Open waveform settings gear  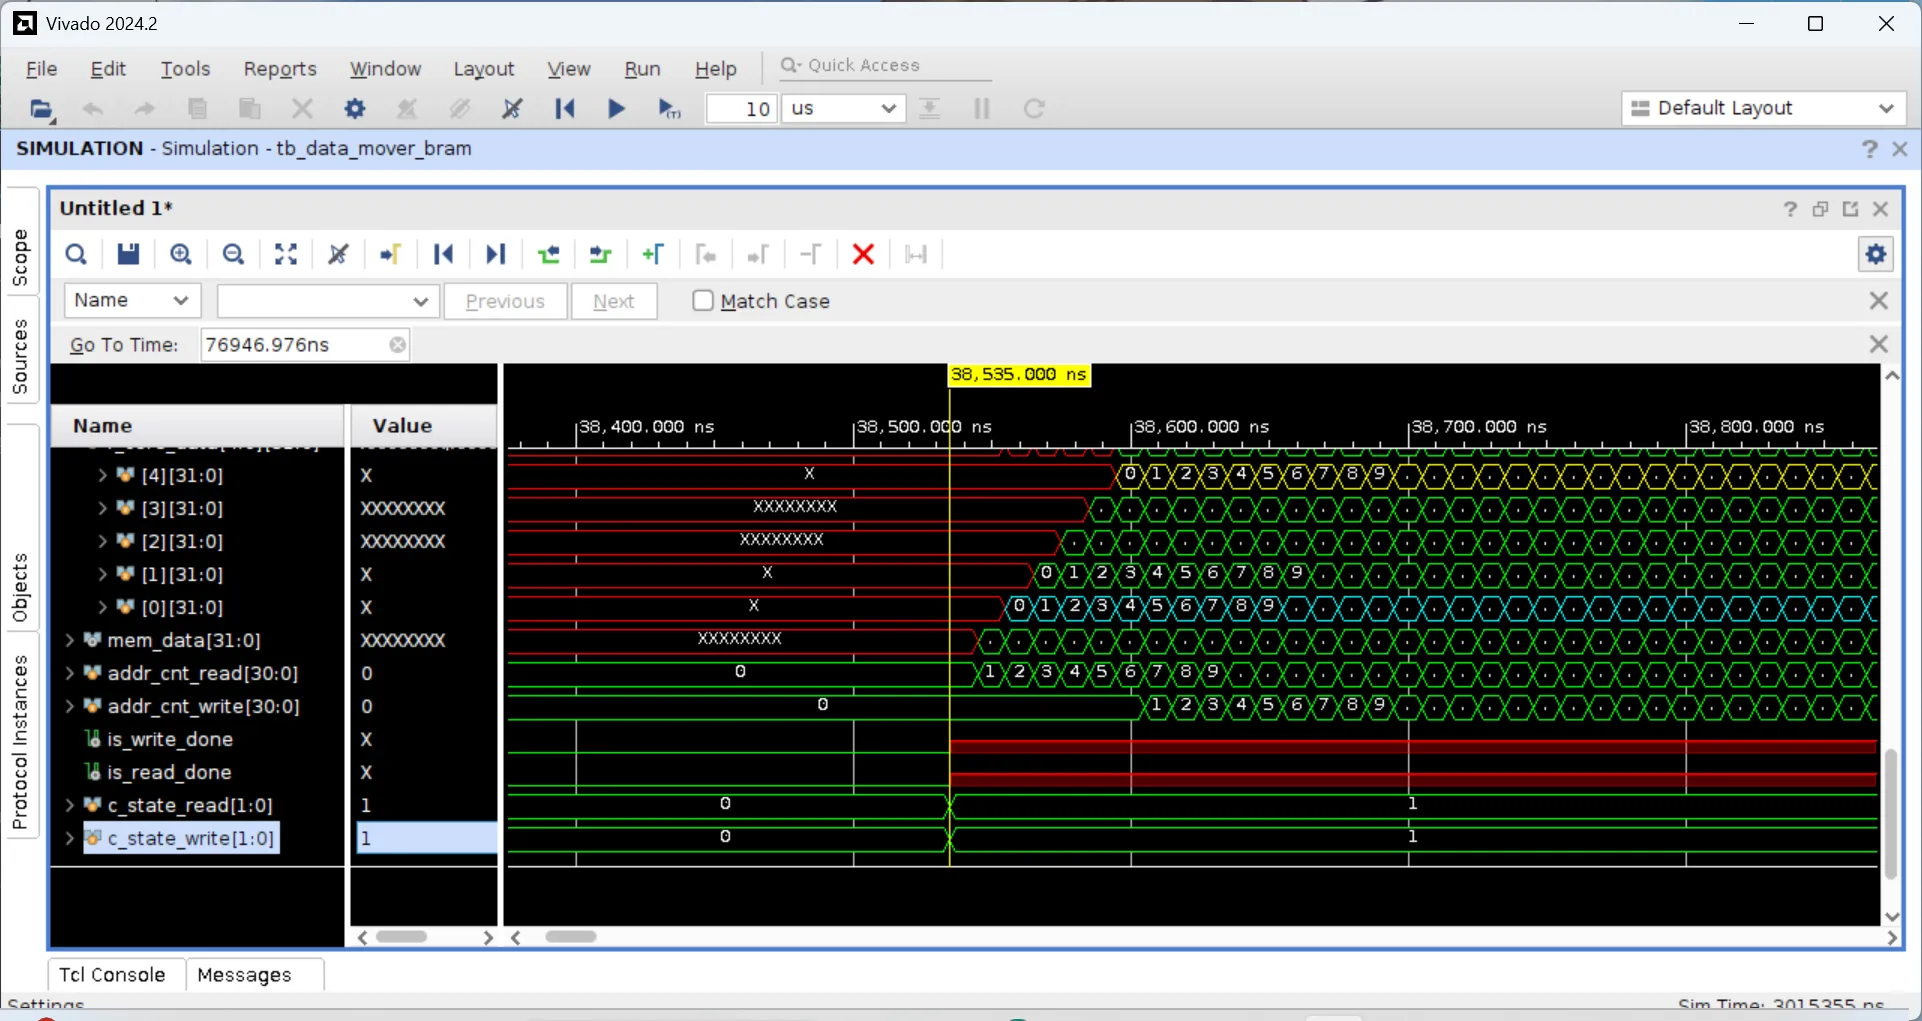pos(1876,255)
